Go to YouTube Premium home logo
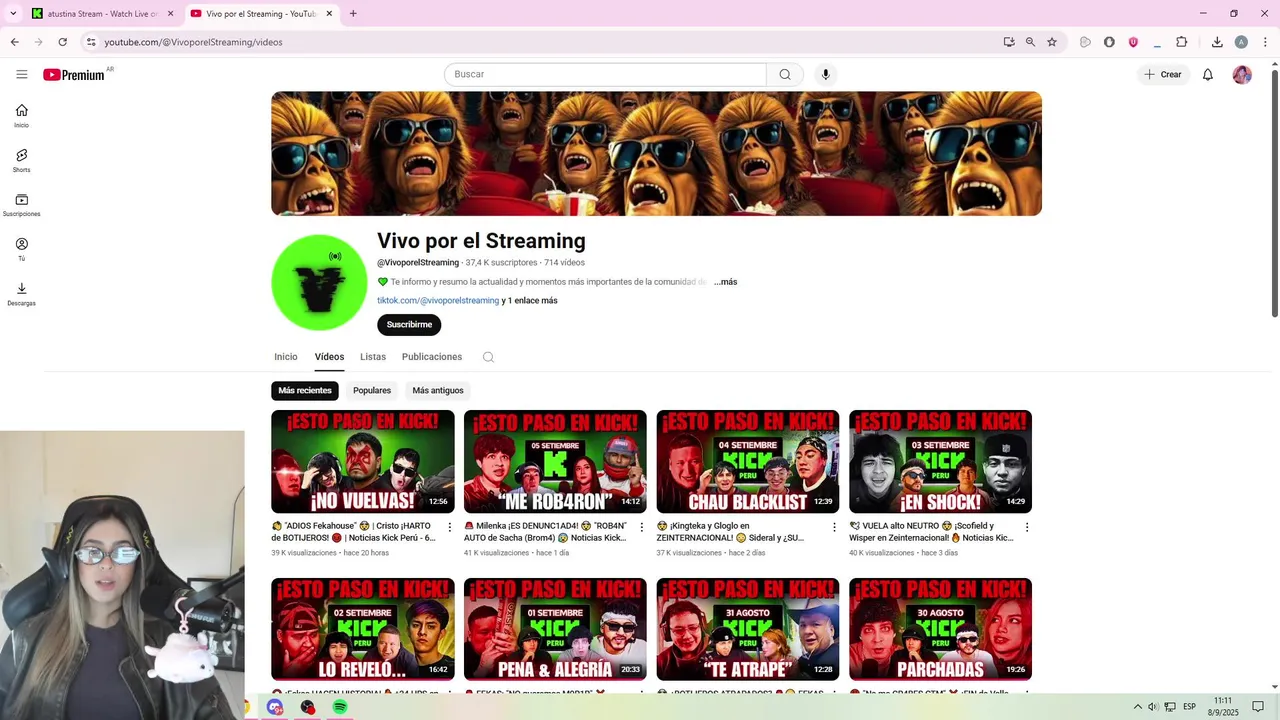The height and width of the screenshot is (720, 1280). [74, 75]
